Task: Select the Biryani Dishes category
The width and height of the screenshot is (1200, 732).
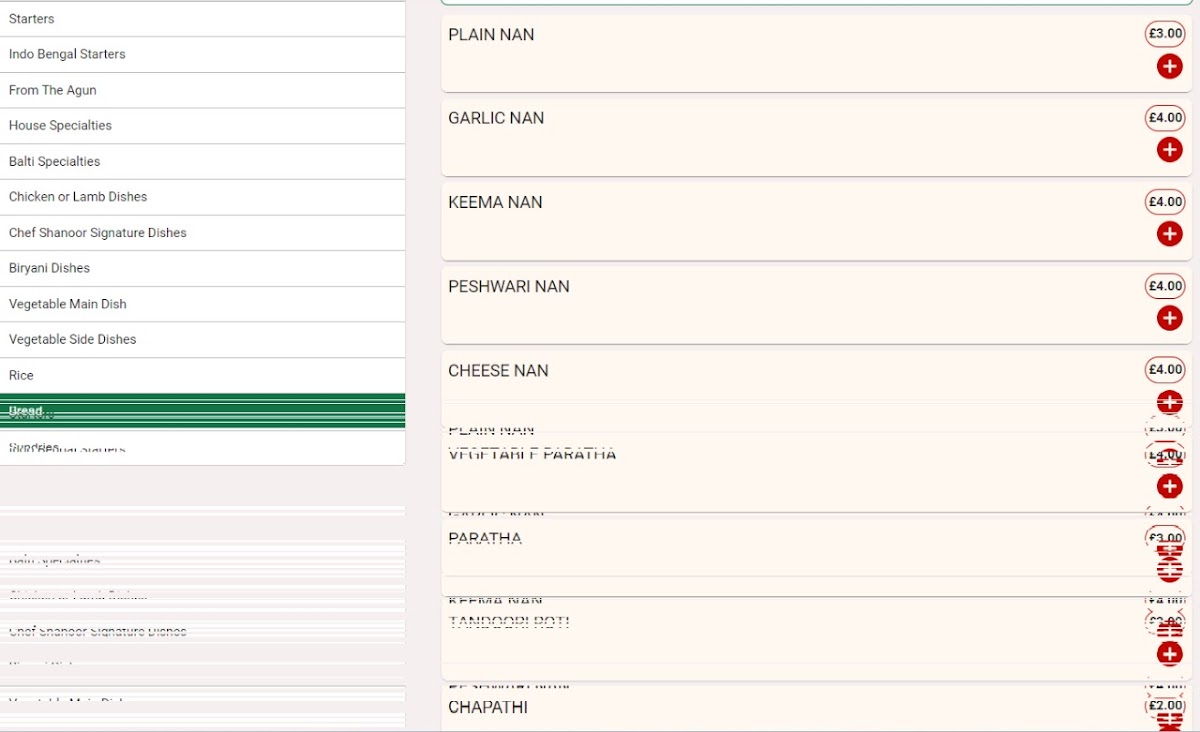Action: point(202,268)
